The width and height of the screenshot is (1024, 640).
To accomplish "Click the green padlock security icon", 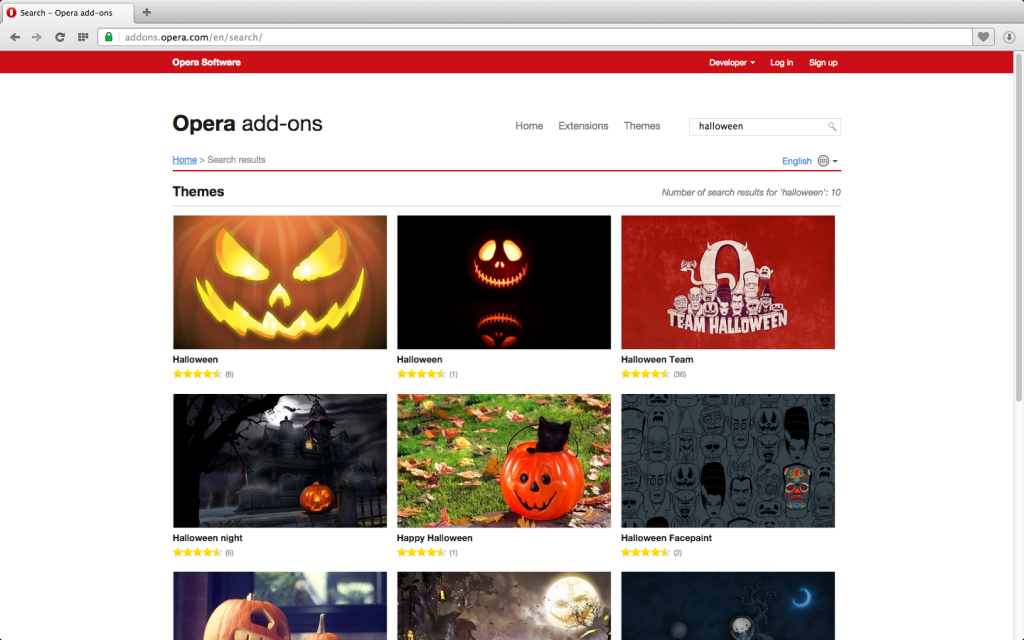I will [x=108, y=37].
